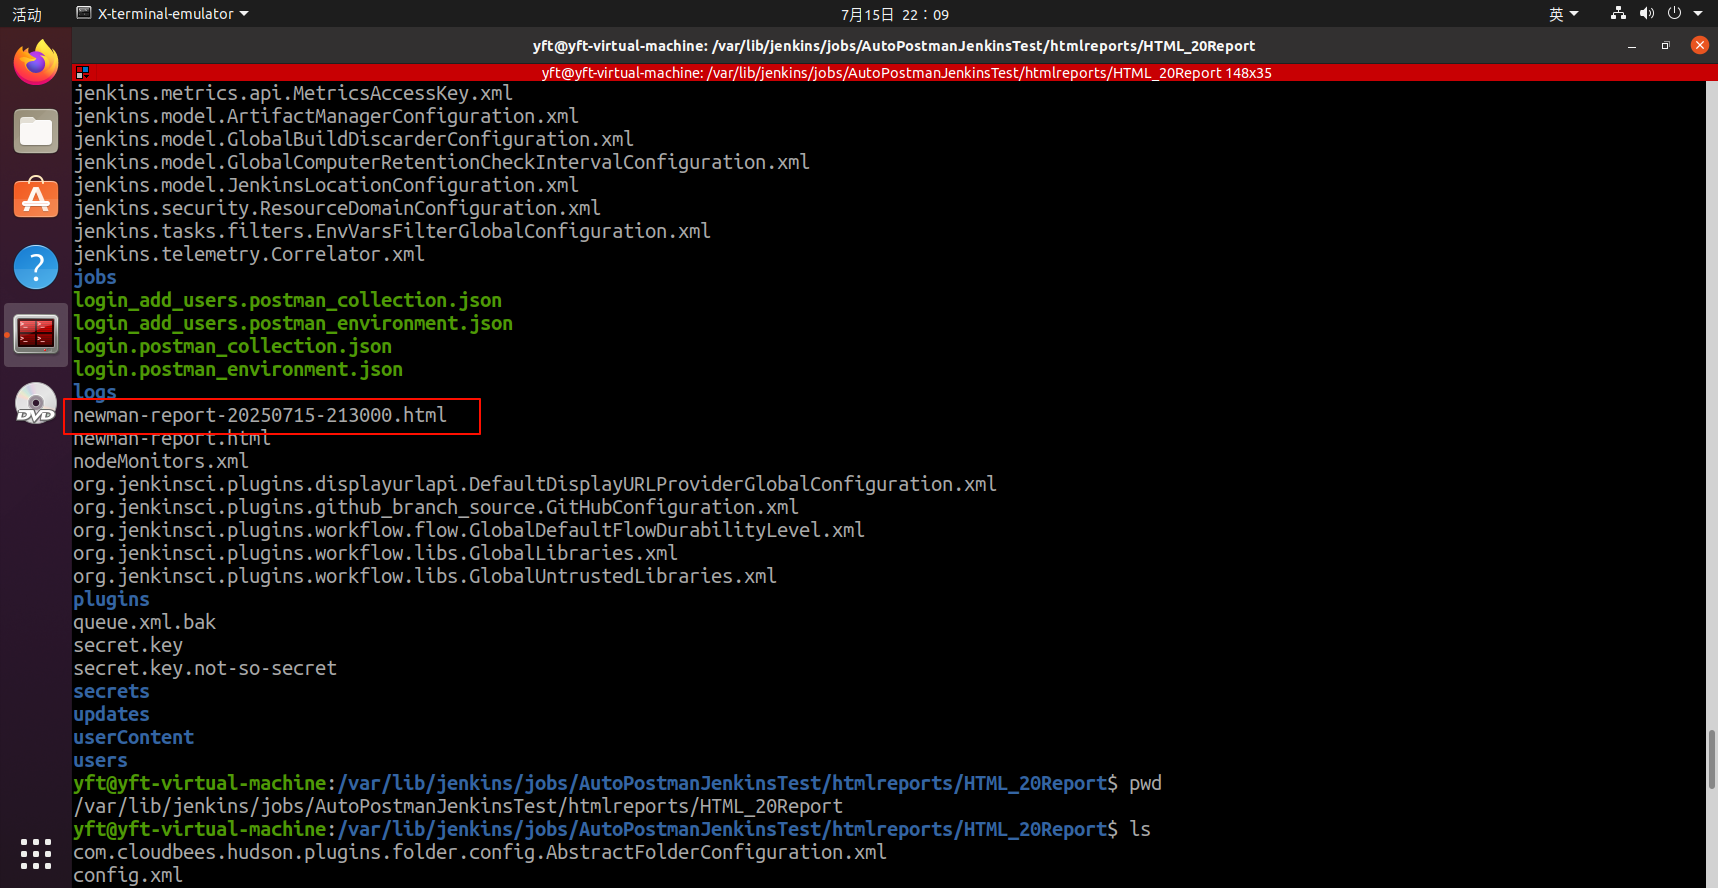Select the terminal emulator dock icon
Screen dimensions: 1718x888
(36, 335)
